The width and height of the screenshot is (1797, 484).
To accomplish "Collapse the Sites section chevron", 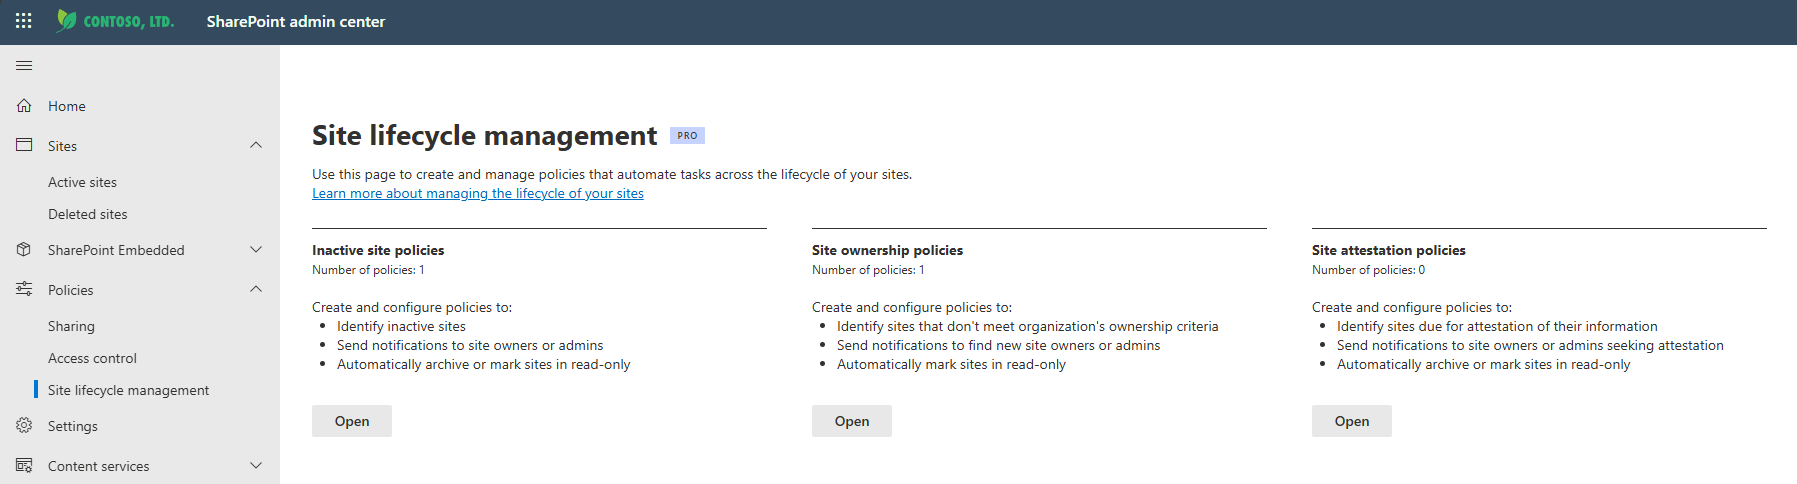I will tap(256, 145).
